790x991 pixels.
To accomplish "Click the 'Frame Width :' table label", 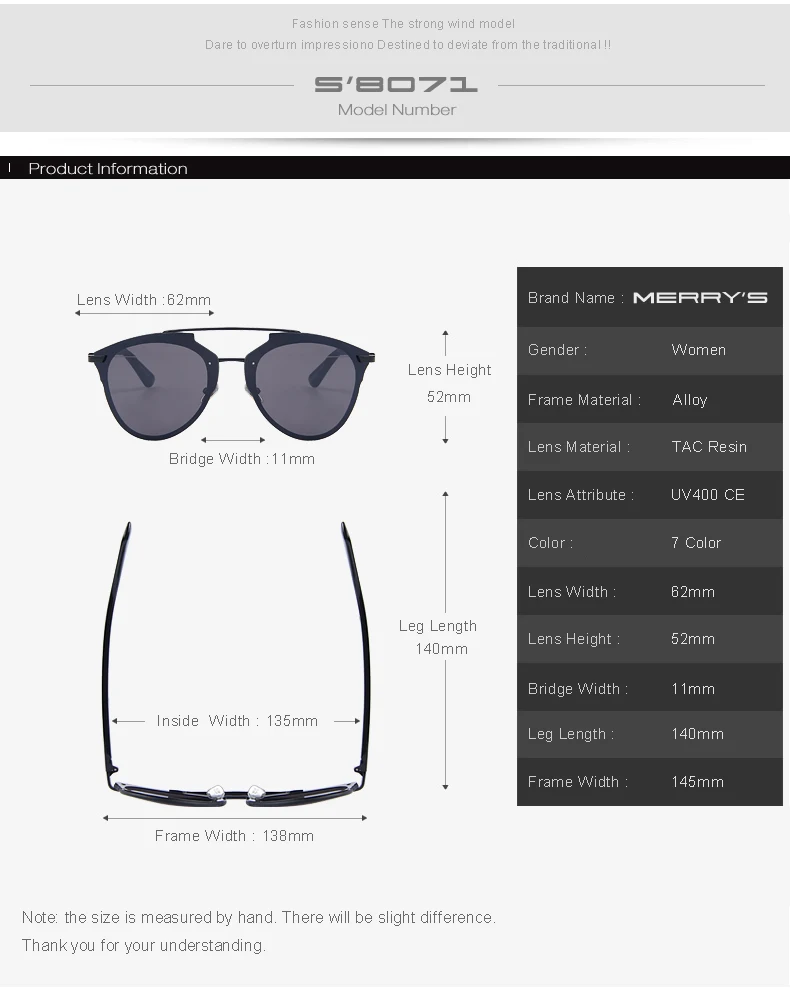I will [578, 782].
